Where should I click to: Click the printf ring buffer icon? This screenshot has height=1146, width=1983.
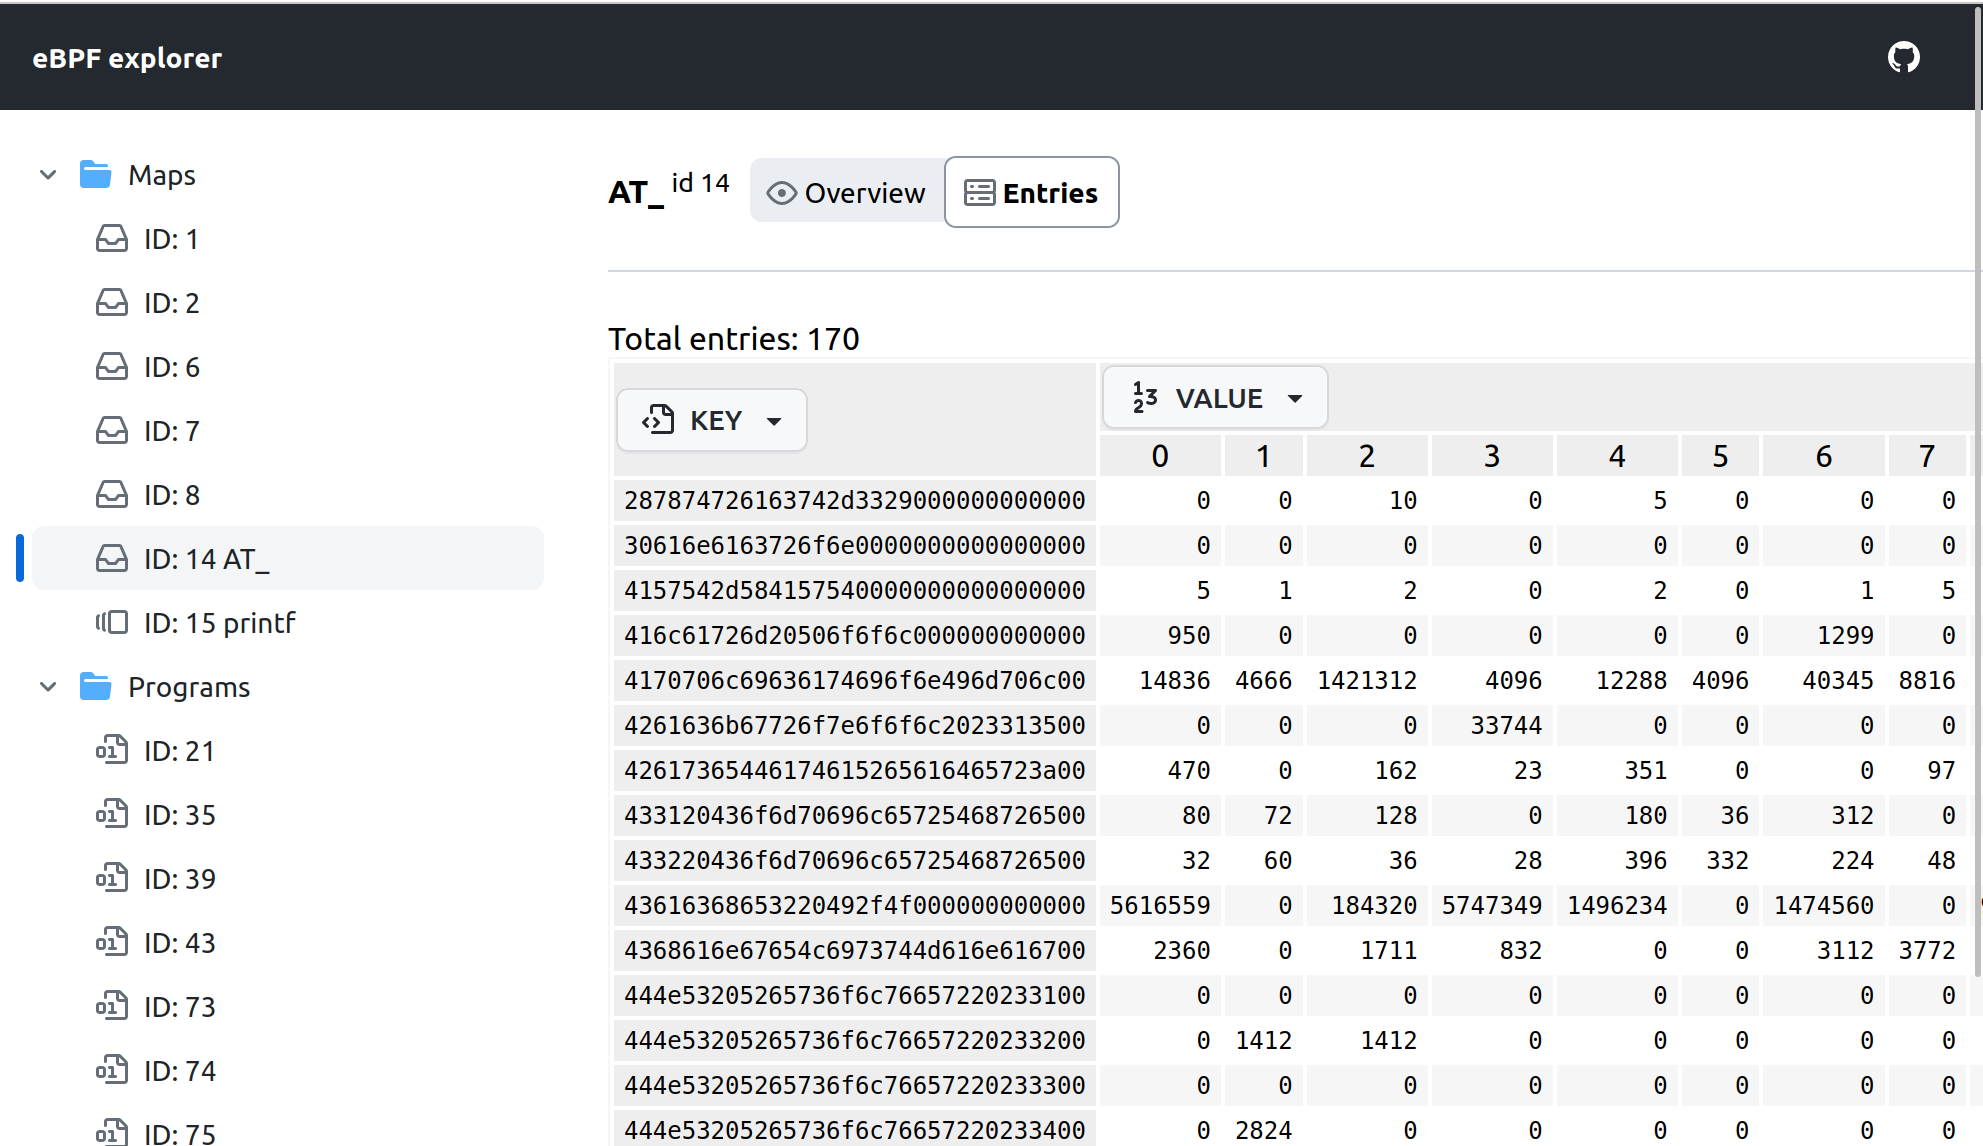coord(112,623)
